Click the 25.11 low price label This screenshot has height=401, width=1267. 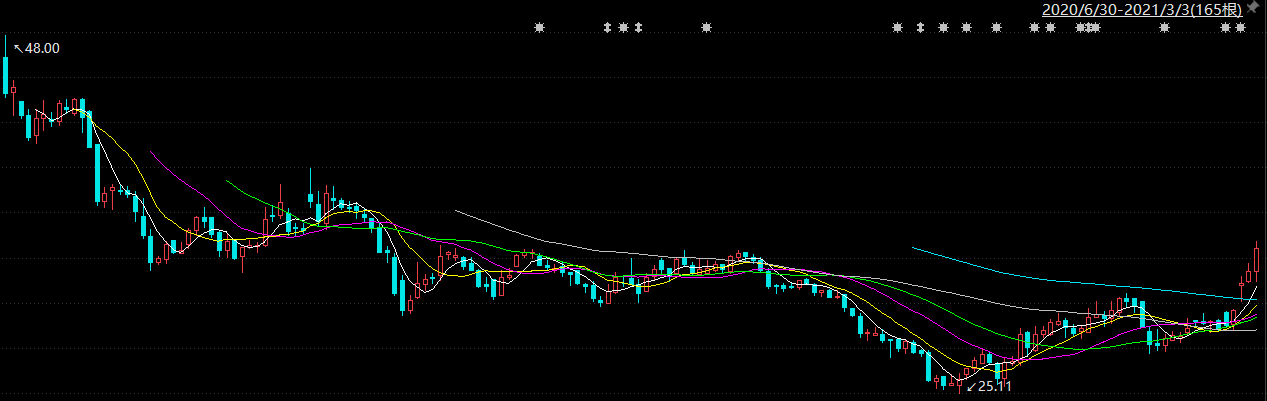tap(995, 386)
